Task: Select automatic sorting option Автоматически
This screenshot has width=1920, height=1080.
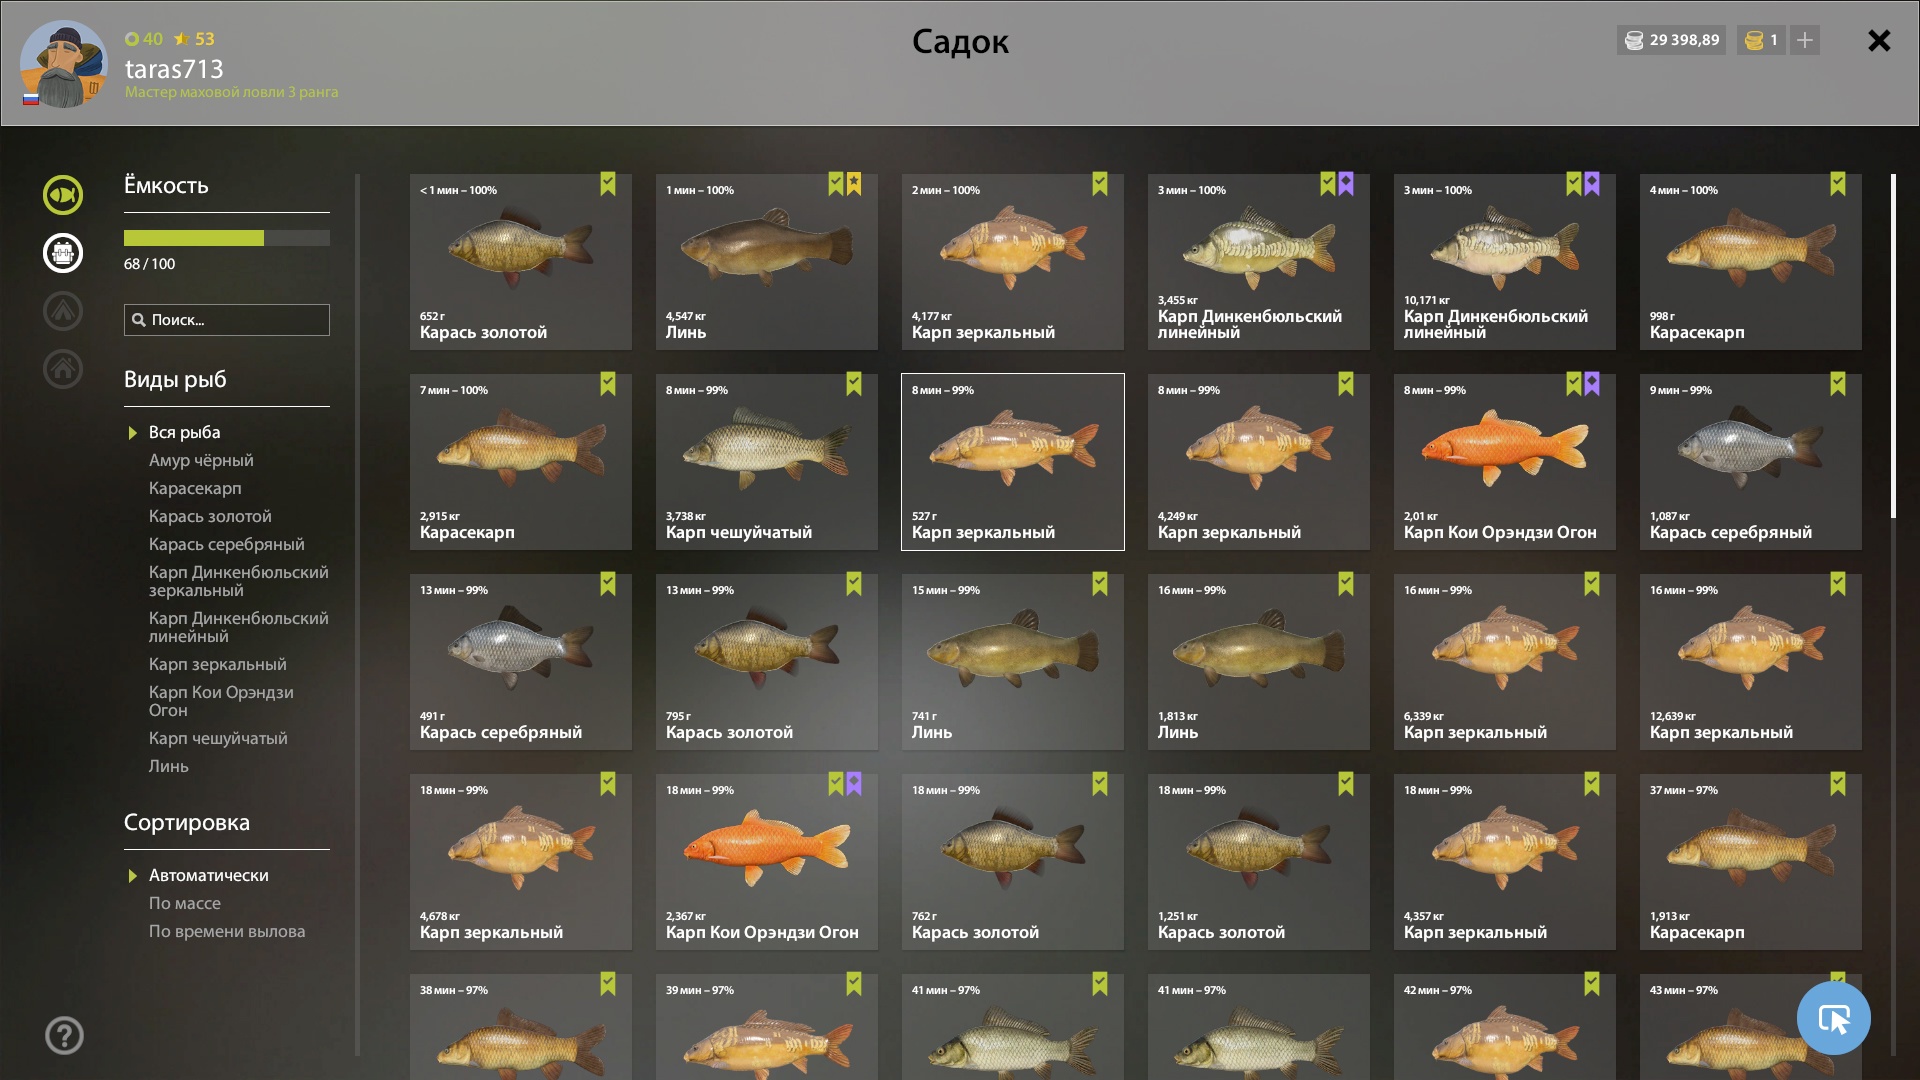Action: coord(209,875)
